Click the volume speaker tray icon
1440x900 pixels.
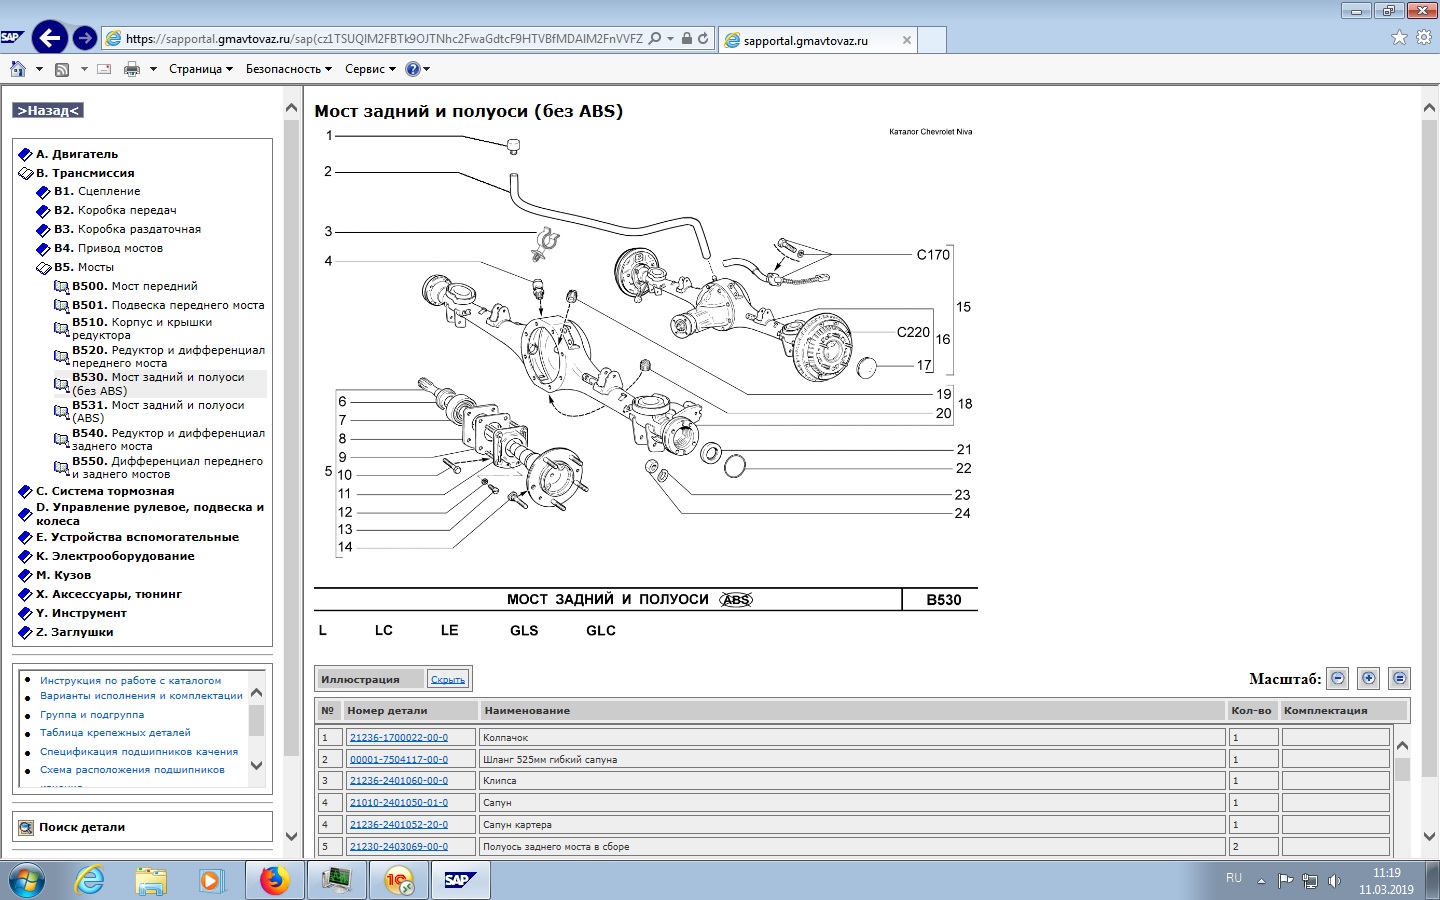point(1334,881)
